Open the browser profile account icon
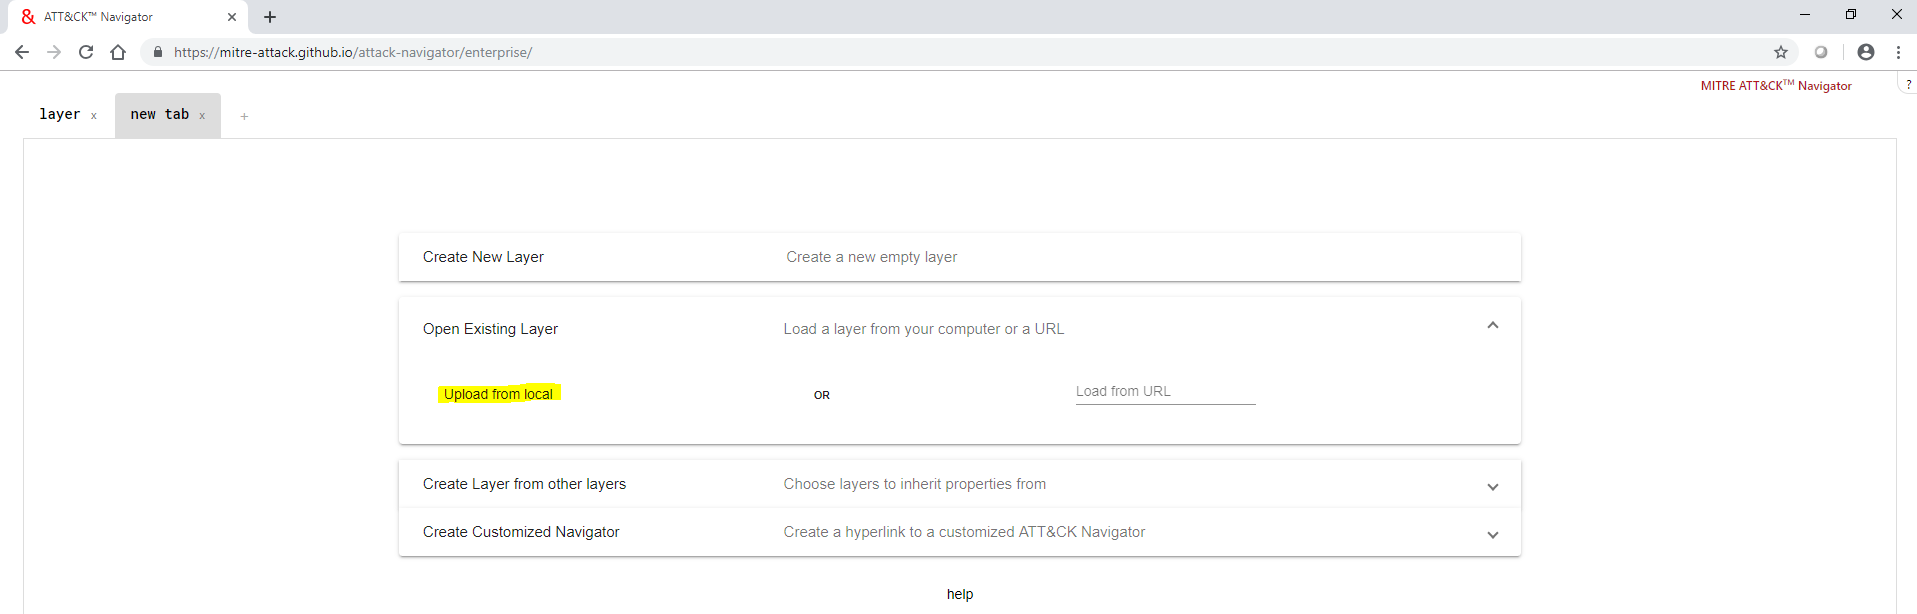Image resolution: width=1917 pixels, height=614 pixels. pyautogui.click(x=1866, y=52)
